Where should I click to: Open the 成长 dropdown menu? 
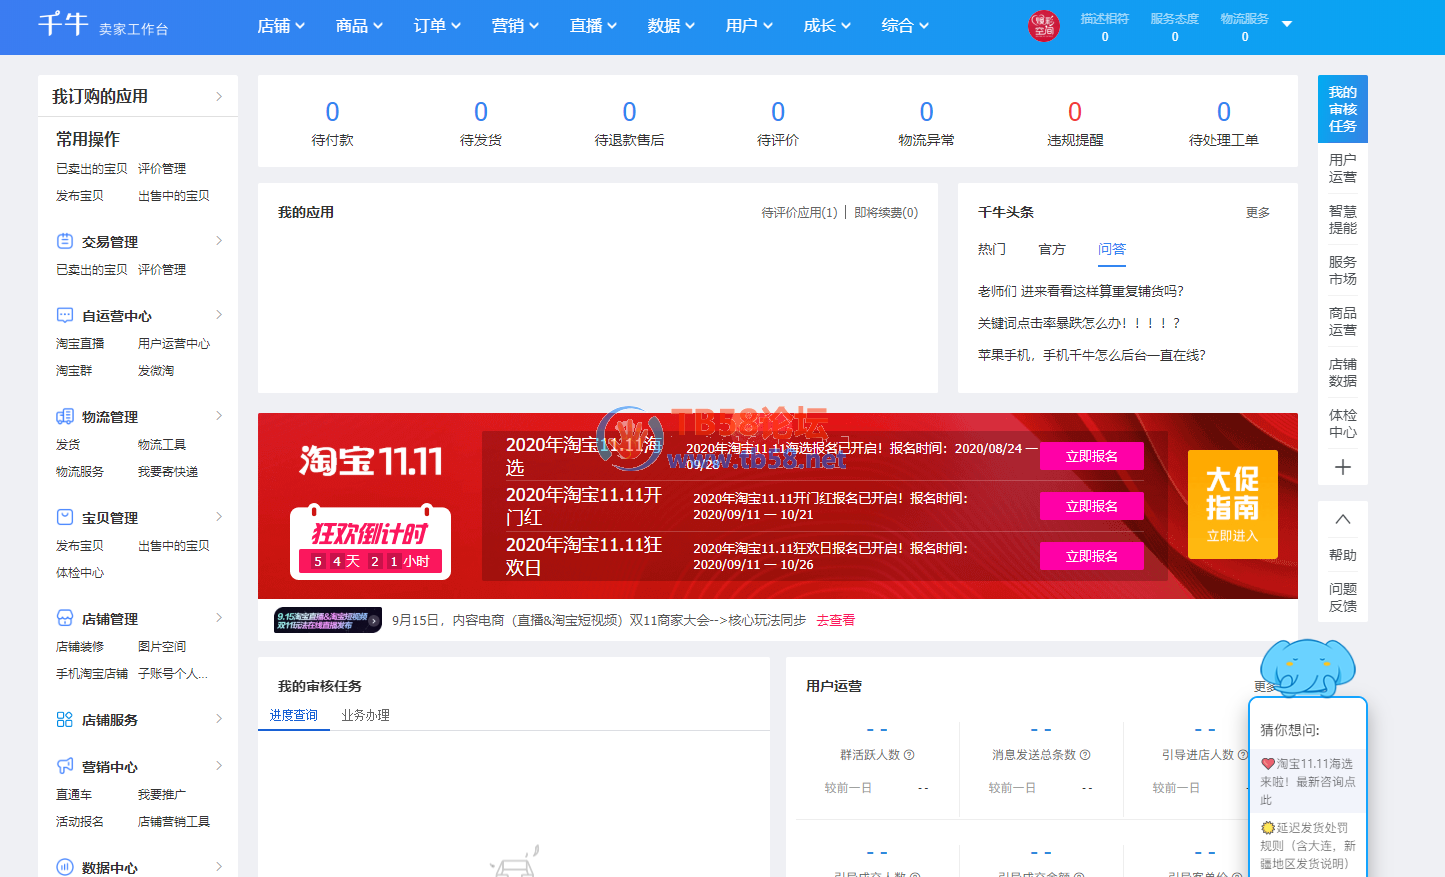(828, 26)
